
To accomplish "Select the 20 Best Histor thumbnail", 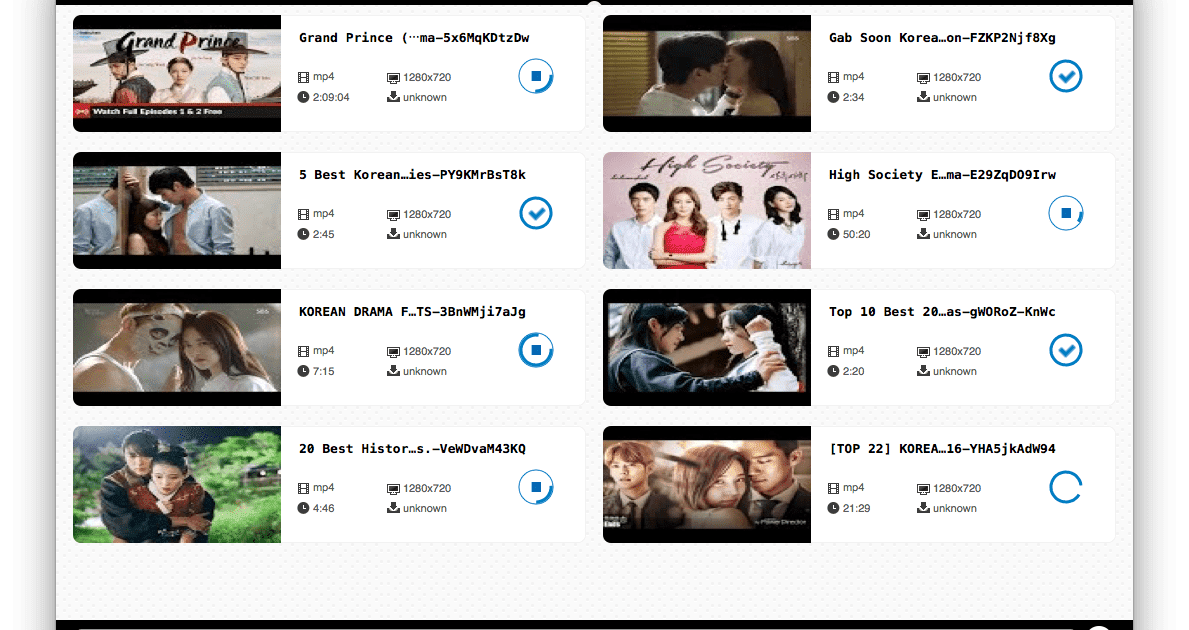I will (177, 484).
